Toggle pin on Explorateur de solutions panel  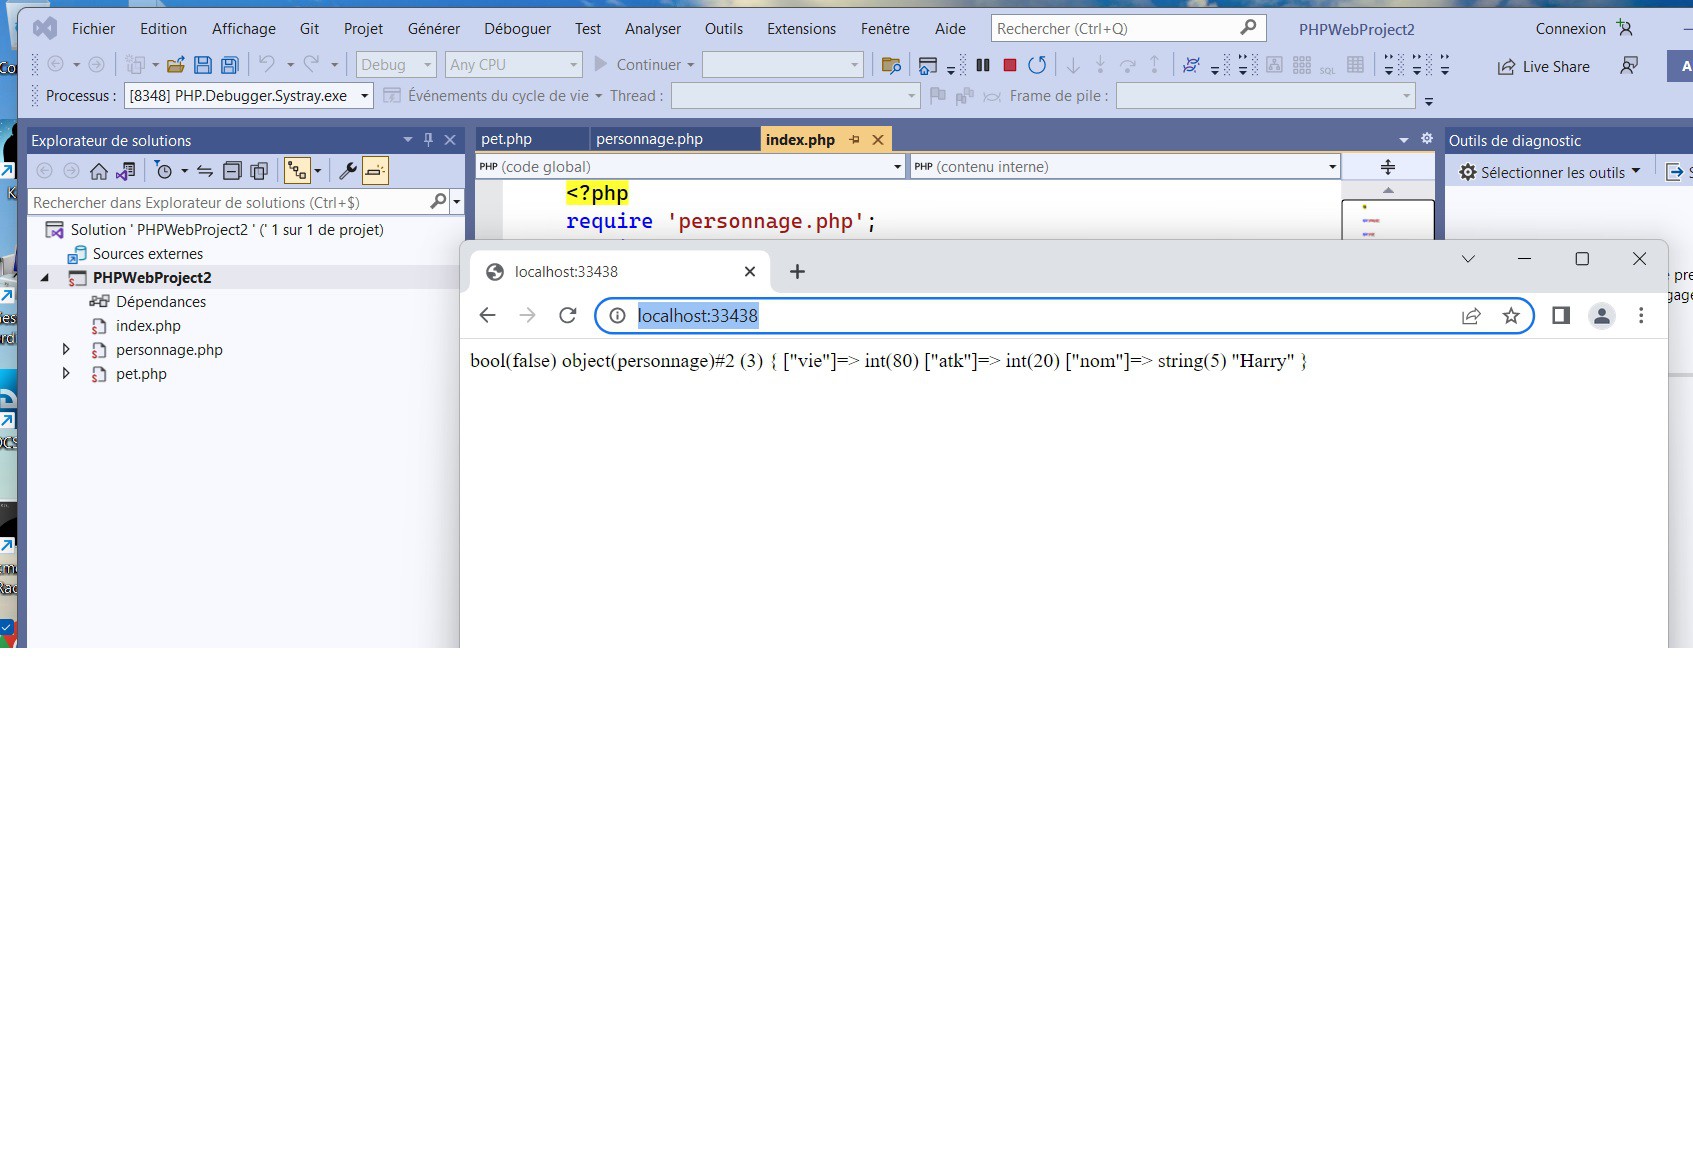tap(428, 140)
